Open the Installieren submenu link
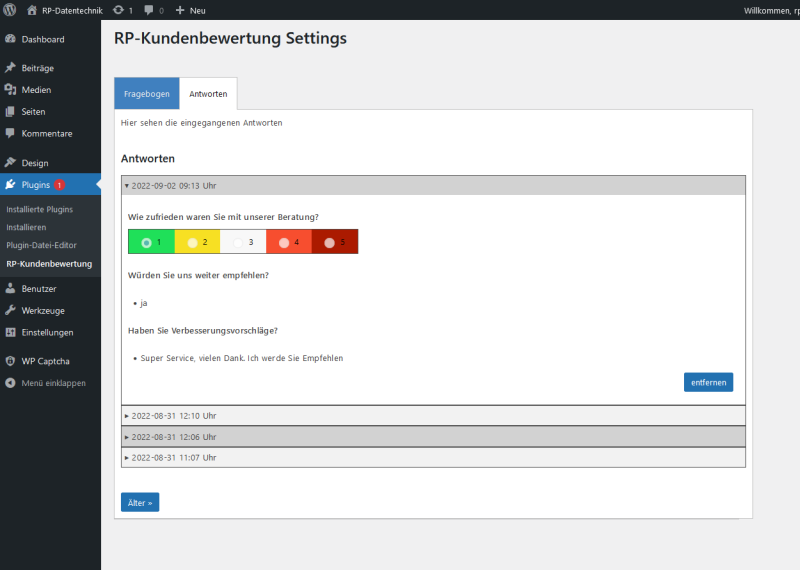The image size is (800, 570). point(26,227)
